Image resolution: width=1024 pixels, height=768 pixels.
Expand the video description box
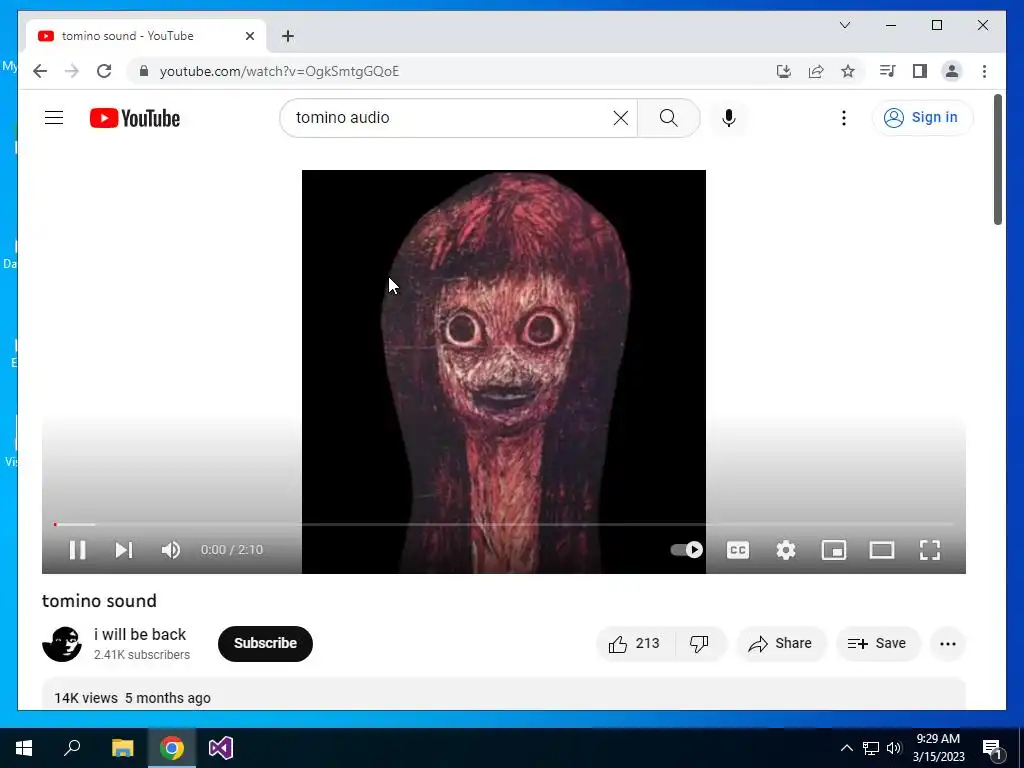(x=504, y=694)
